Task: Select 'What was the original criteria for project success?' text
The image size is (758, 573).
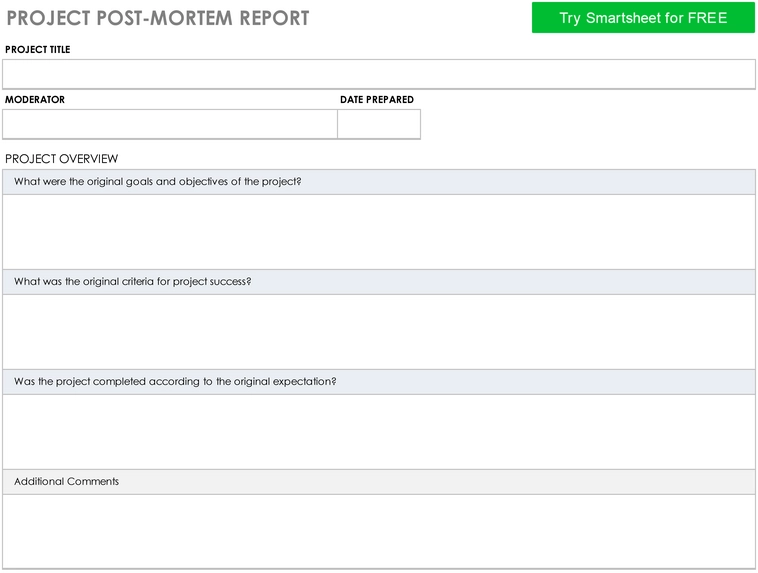Action: click(x=132, y=281)
